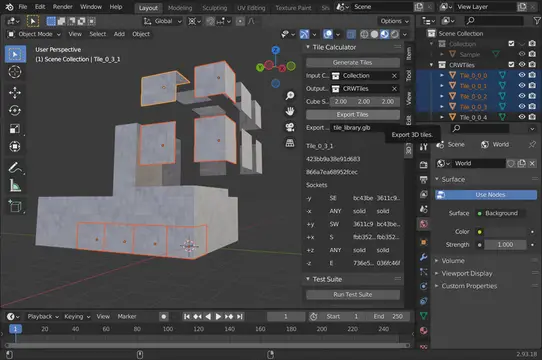Switch to solid viewport shading
Image resolution: width=542 pixels, height=360 pixels.
374,34
